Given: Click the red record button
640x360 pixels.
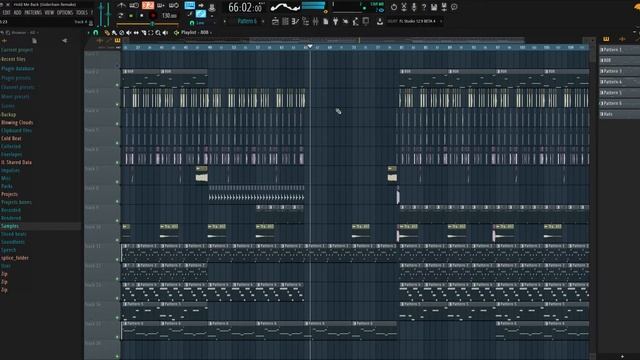Looking at the screenshot, I should click(x=153, y=16).
